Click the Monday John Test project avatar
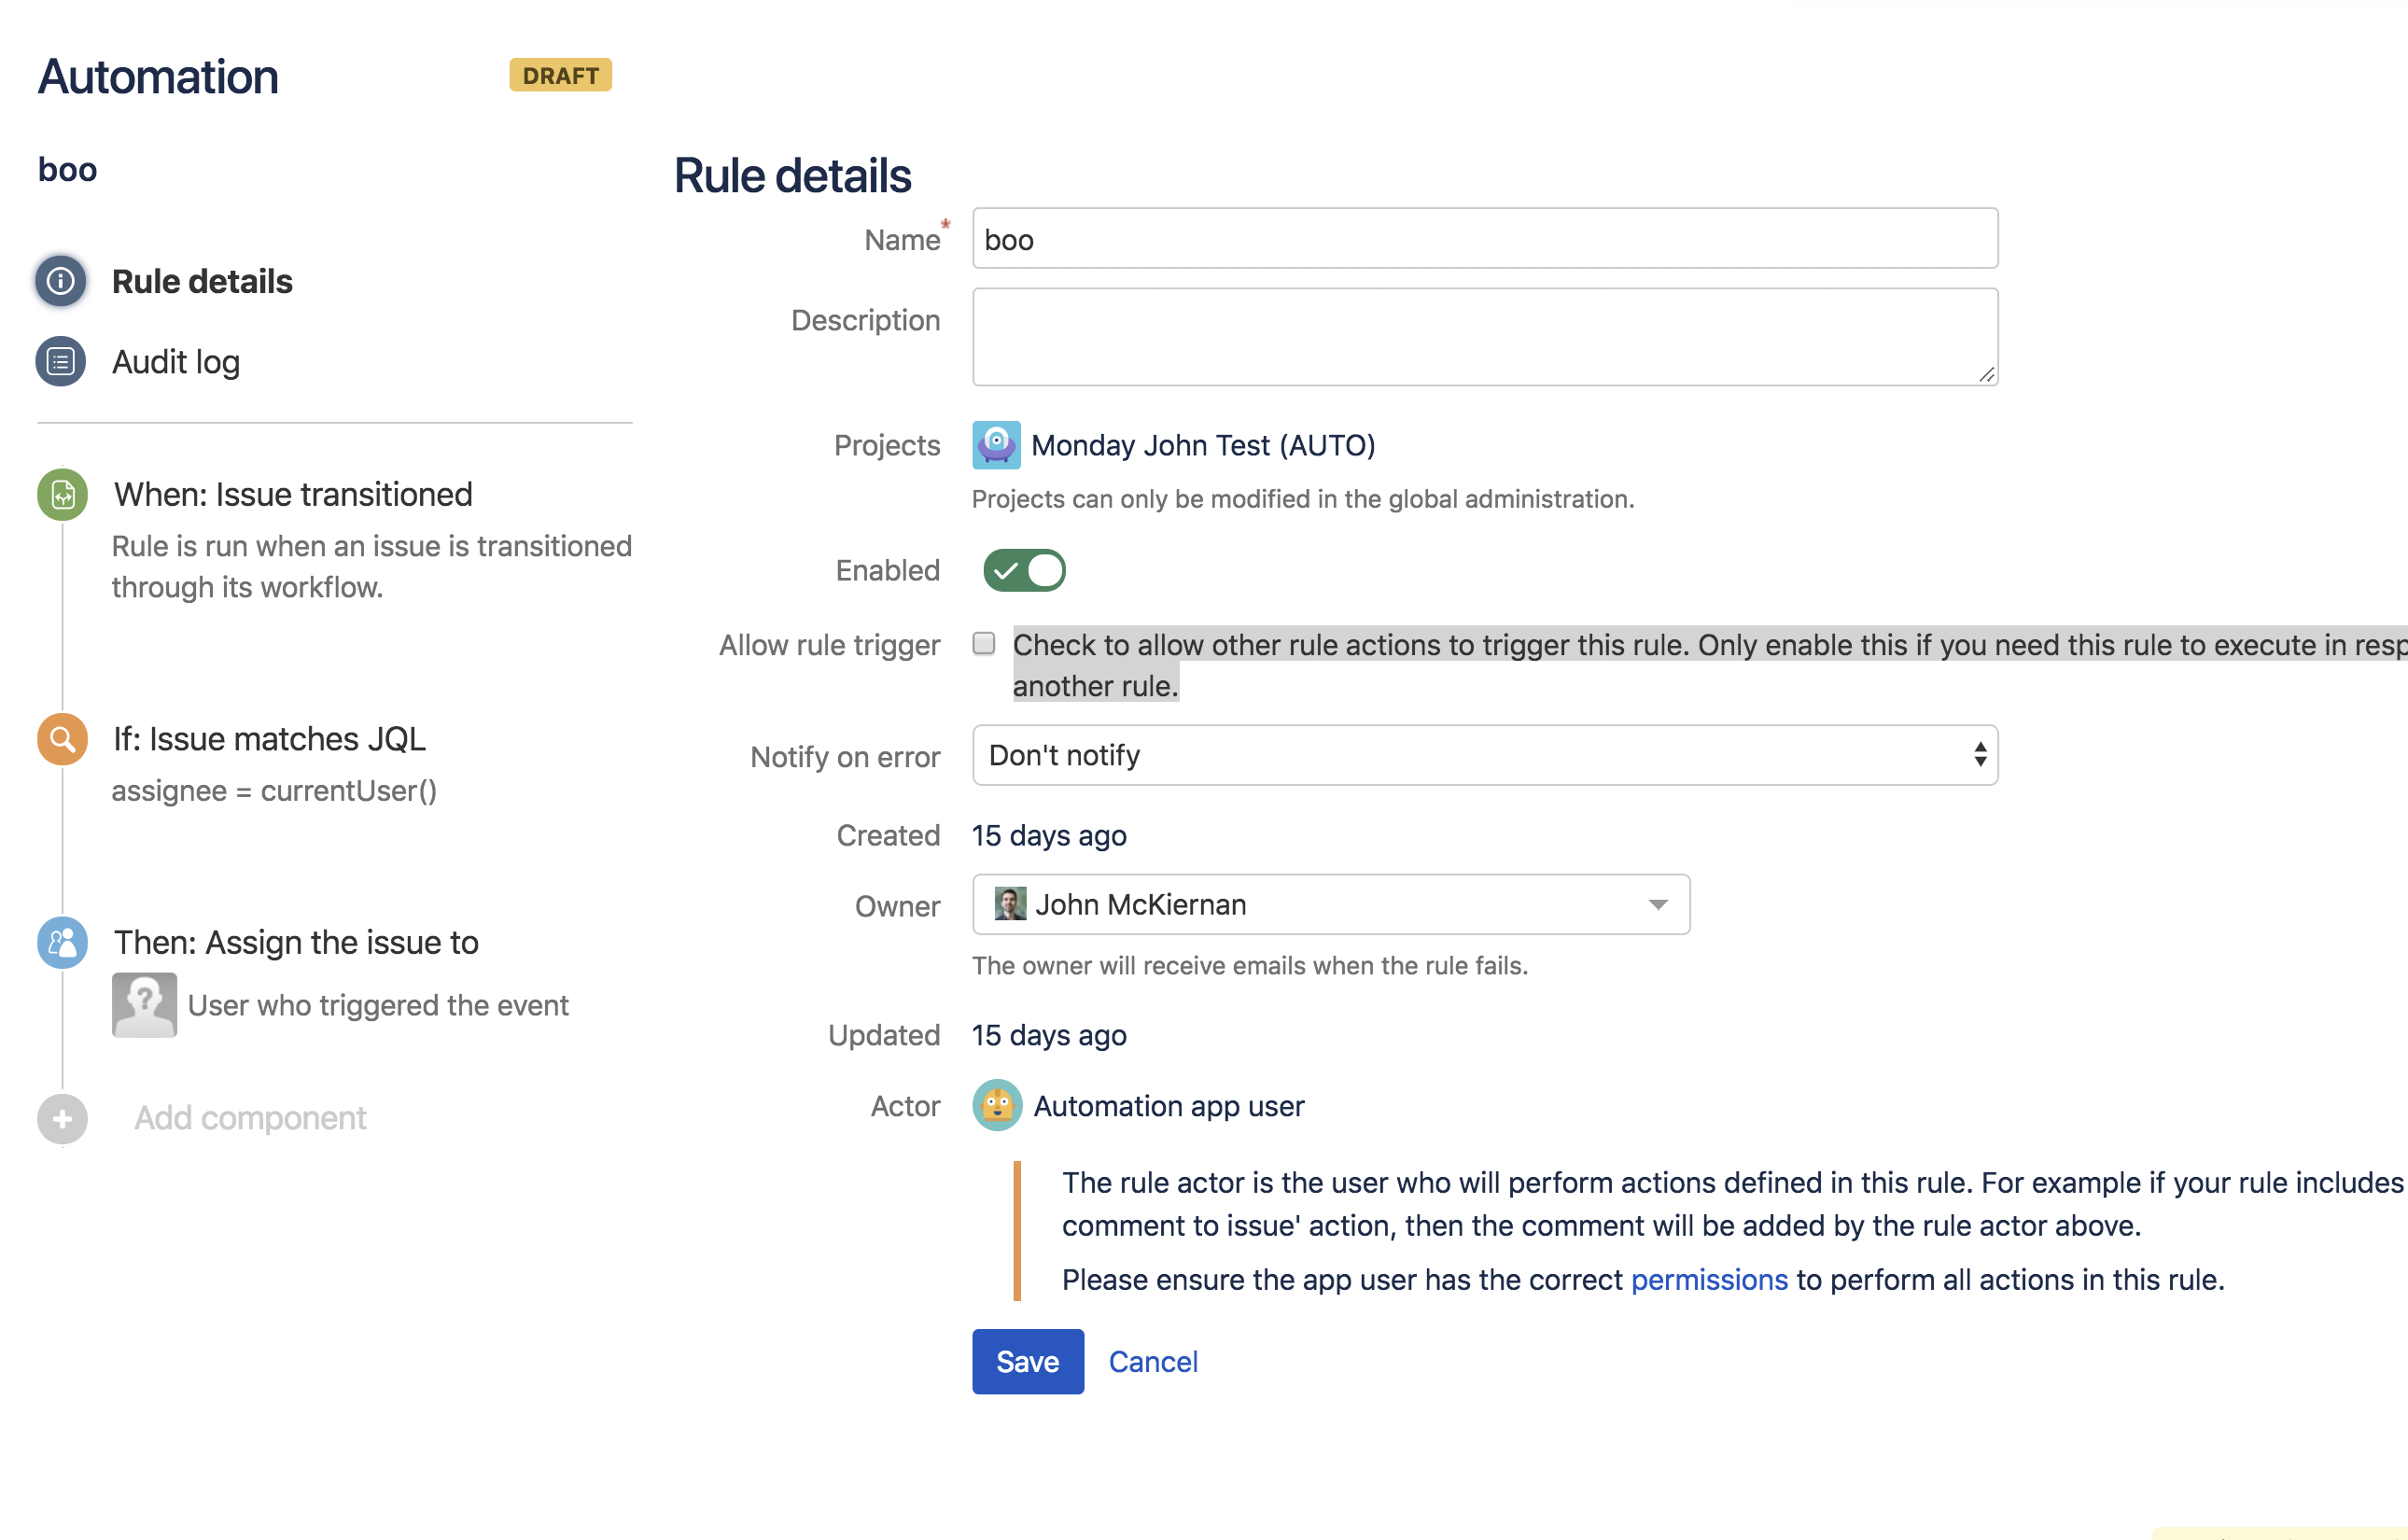Screen dimensions: 2408x1540 tap(996, 446)
